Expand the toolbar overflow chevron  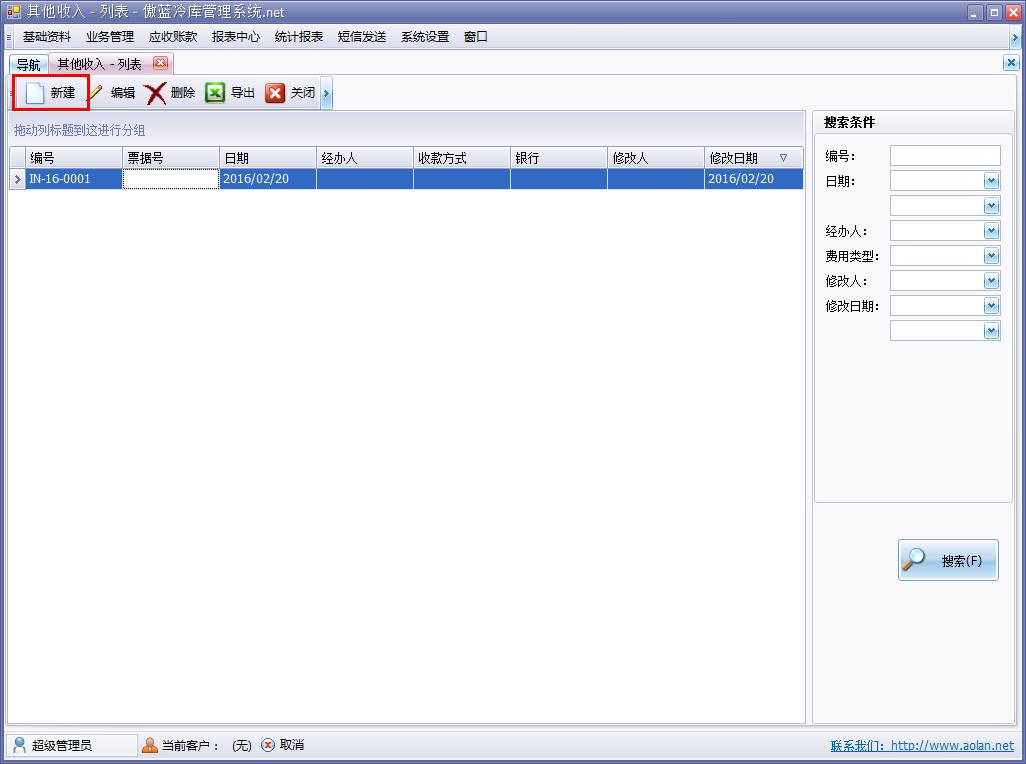326,92
